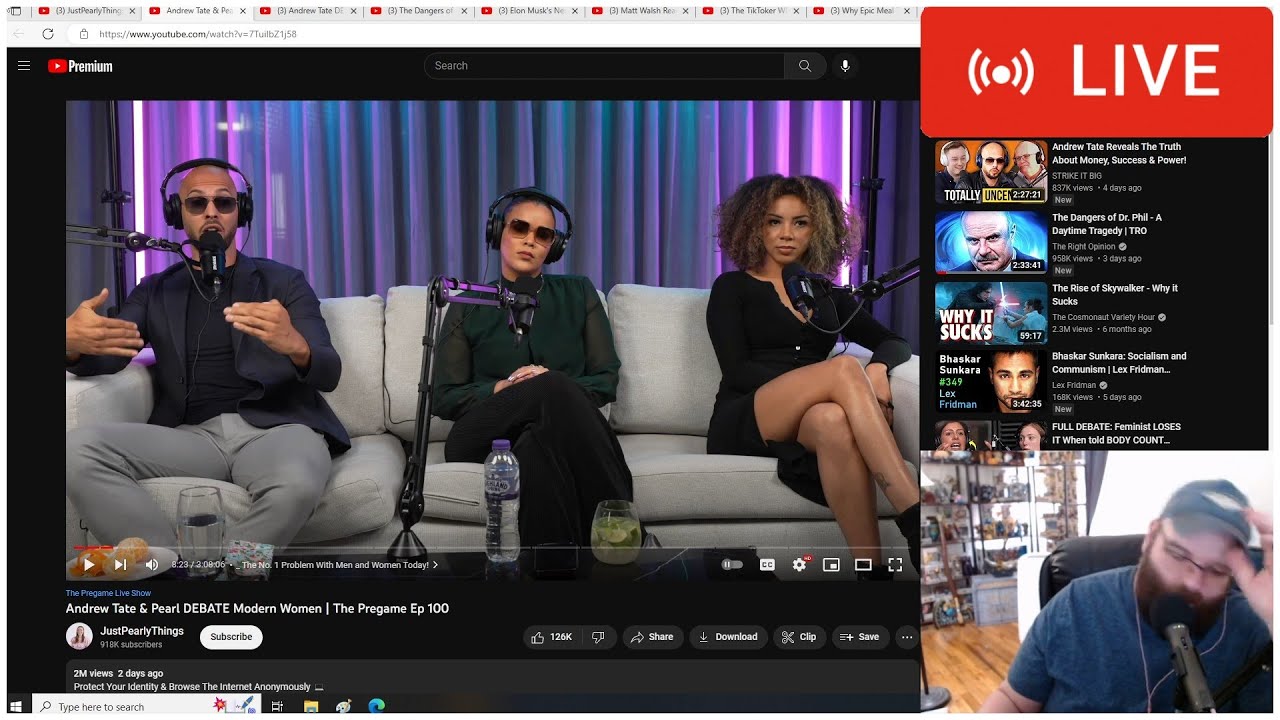1280x720 pixels.
Task: Start voice search with the microphone icon
Action: coord(845,66)
